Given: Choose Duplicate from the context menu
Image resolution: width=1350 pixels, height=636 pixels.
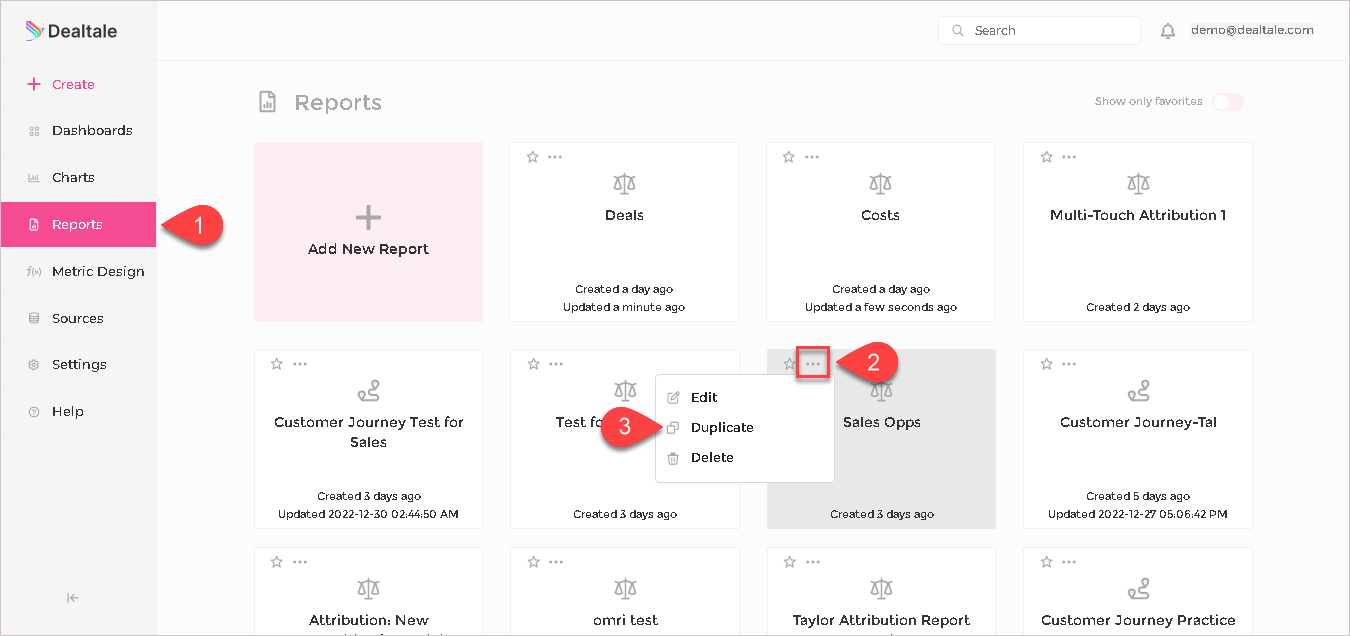Looking at the screenshot, I should pyautogui.click(x=745, y=427).
